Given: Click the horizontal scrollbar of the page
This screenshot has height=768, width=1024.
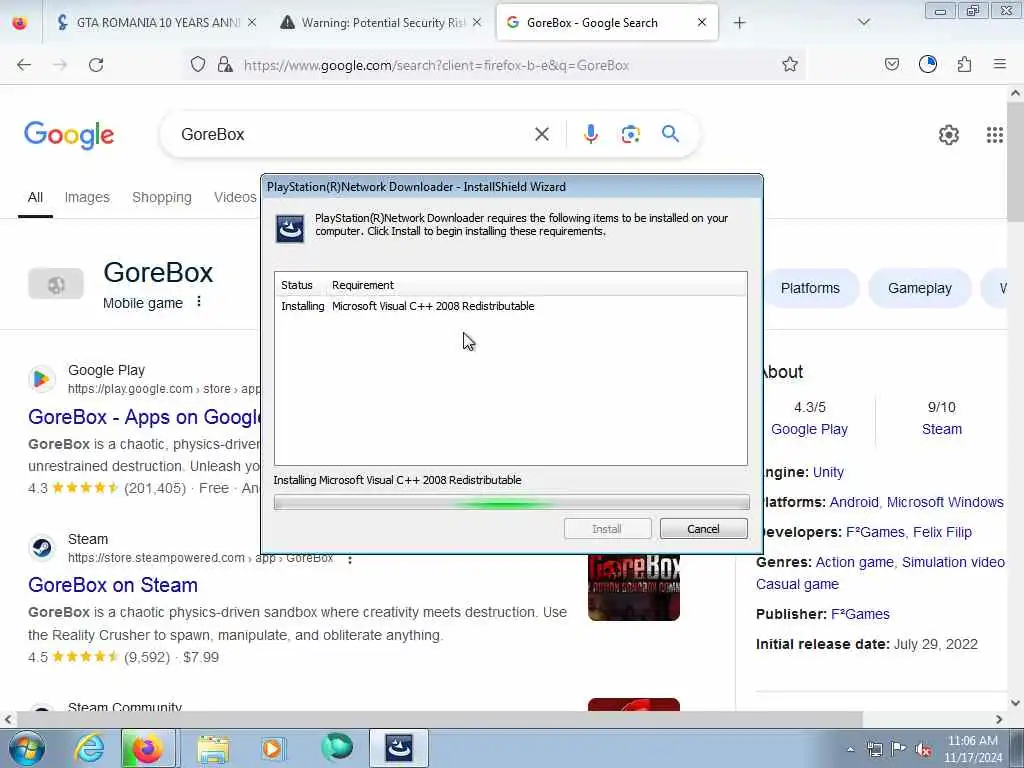Looking at the screenshot, I should coord(440,719).
